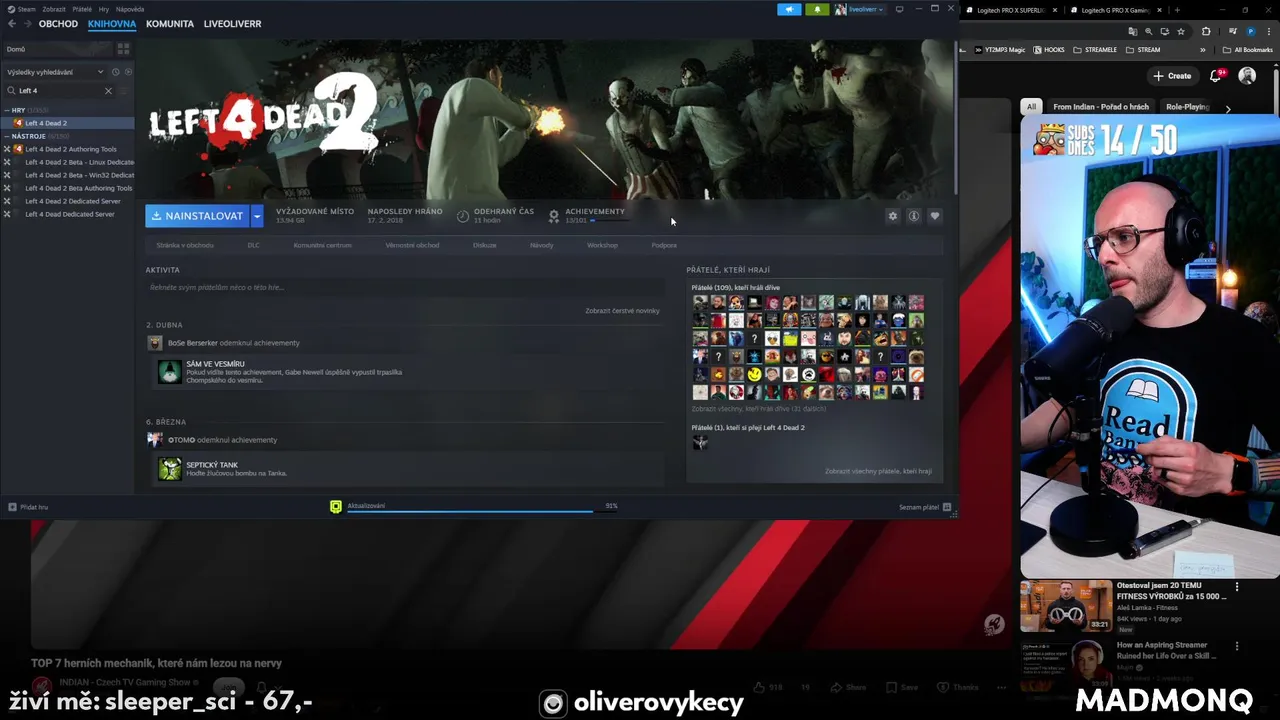
Task: Click the 'Řekněte svým přátelům' activity input
Action: click(x=404, y=287)
